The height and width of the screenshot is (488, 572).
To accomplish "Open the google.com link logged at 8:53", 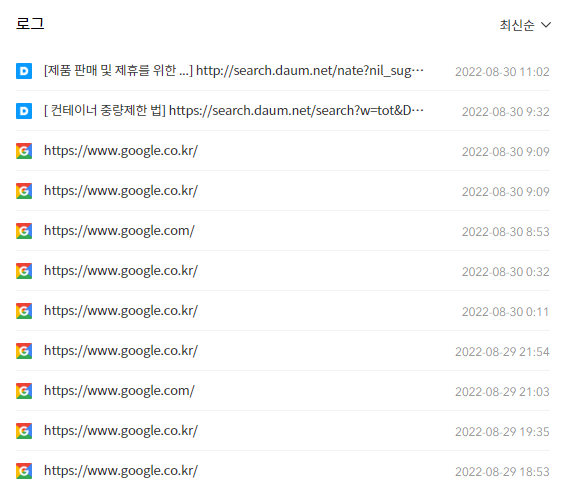I will (119, 231).
